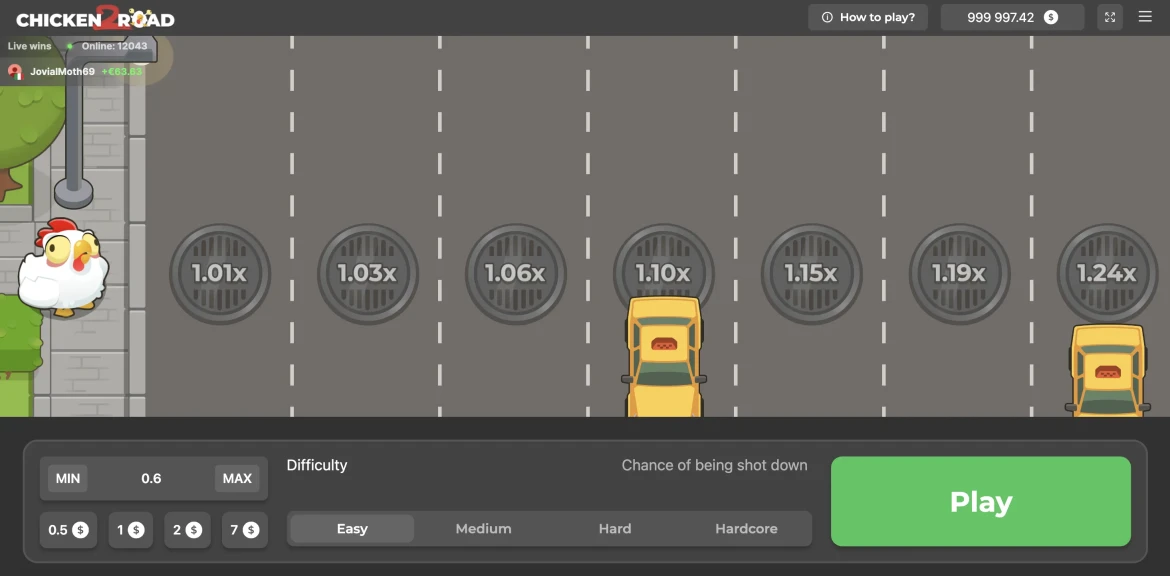Choose the 2 dollar bet preset
Viewport: 1170px width, 576px height.
[187, 530]
